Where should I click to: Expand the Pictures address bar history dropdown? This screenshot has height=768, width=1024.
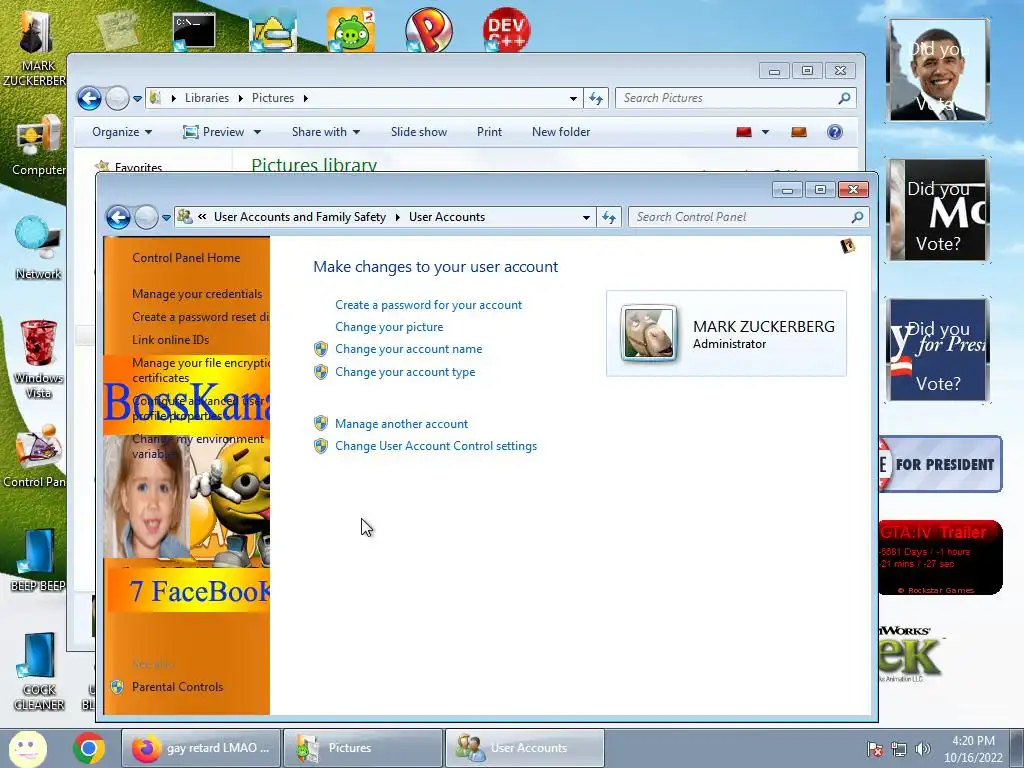573,98
